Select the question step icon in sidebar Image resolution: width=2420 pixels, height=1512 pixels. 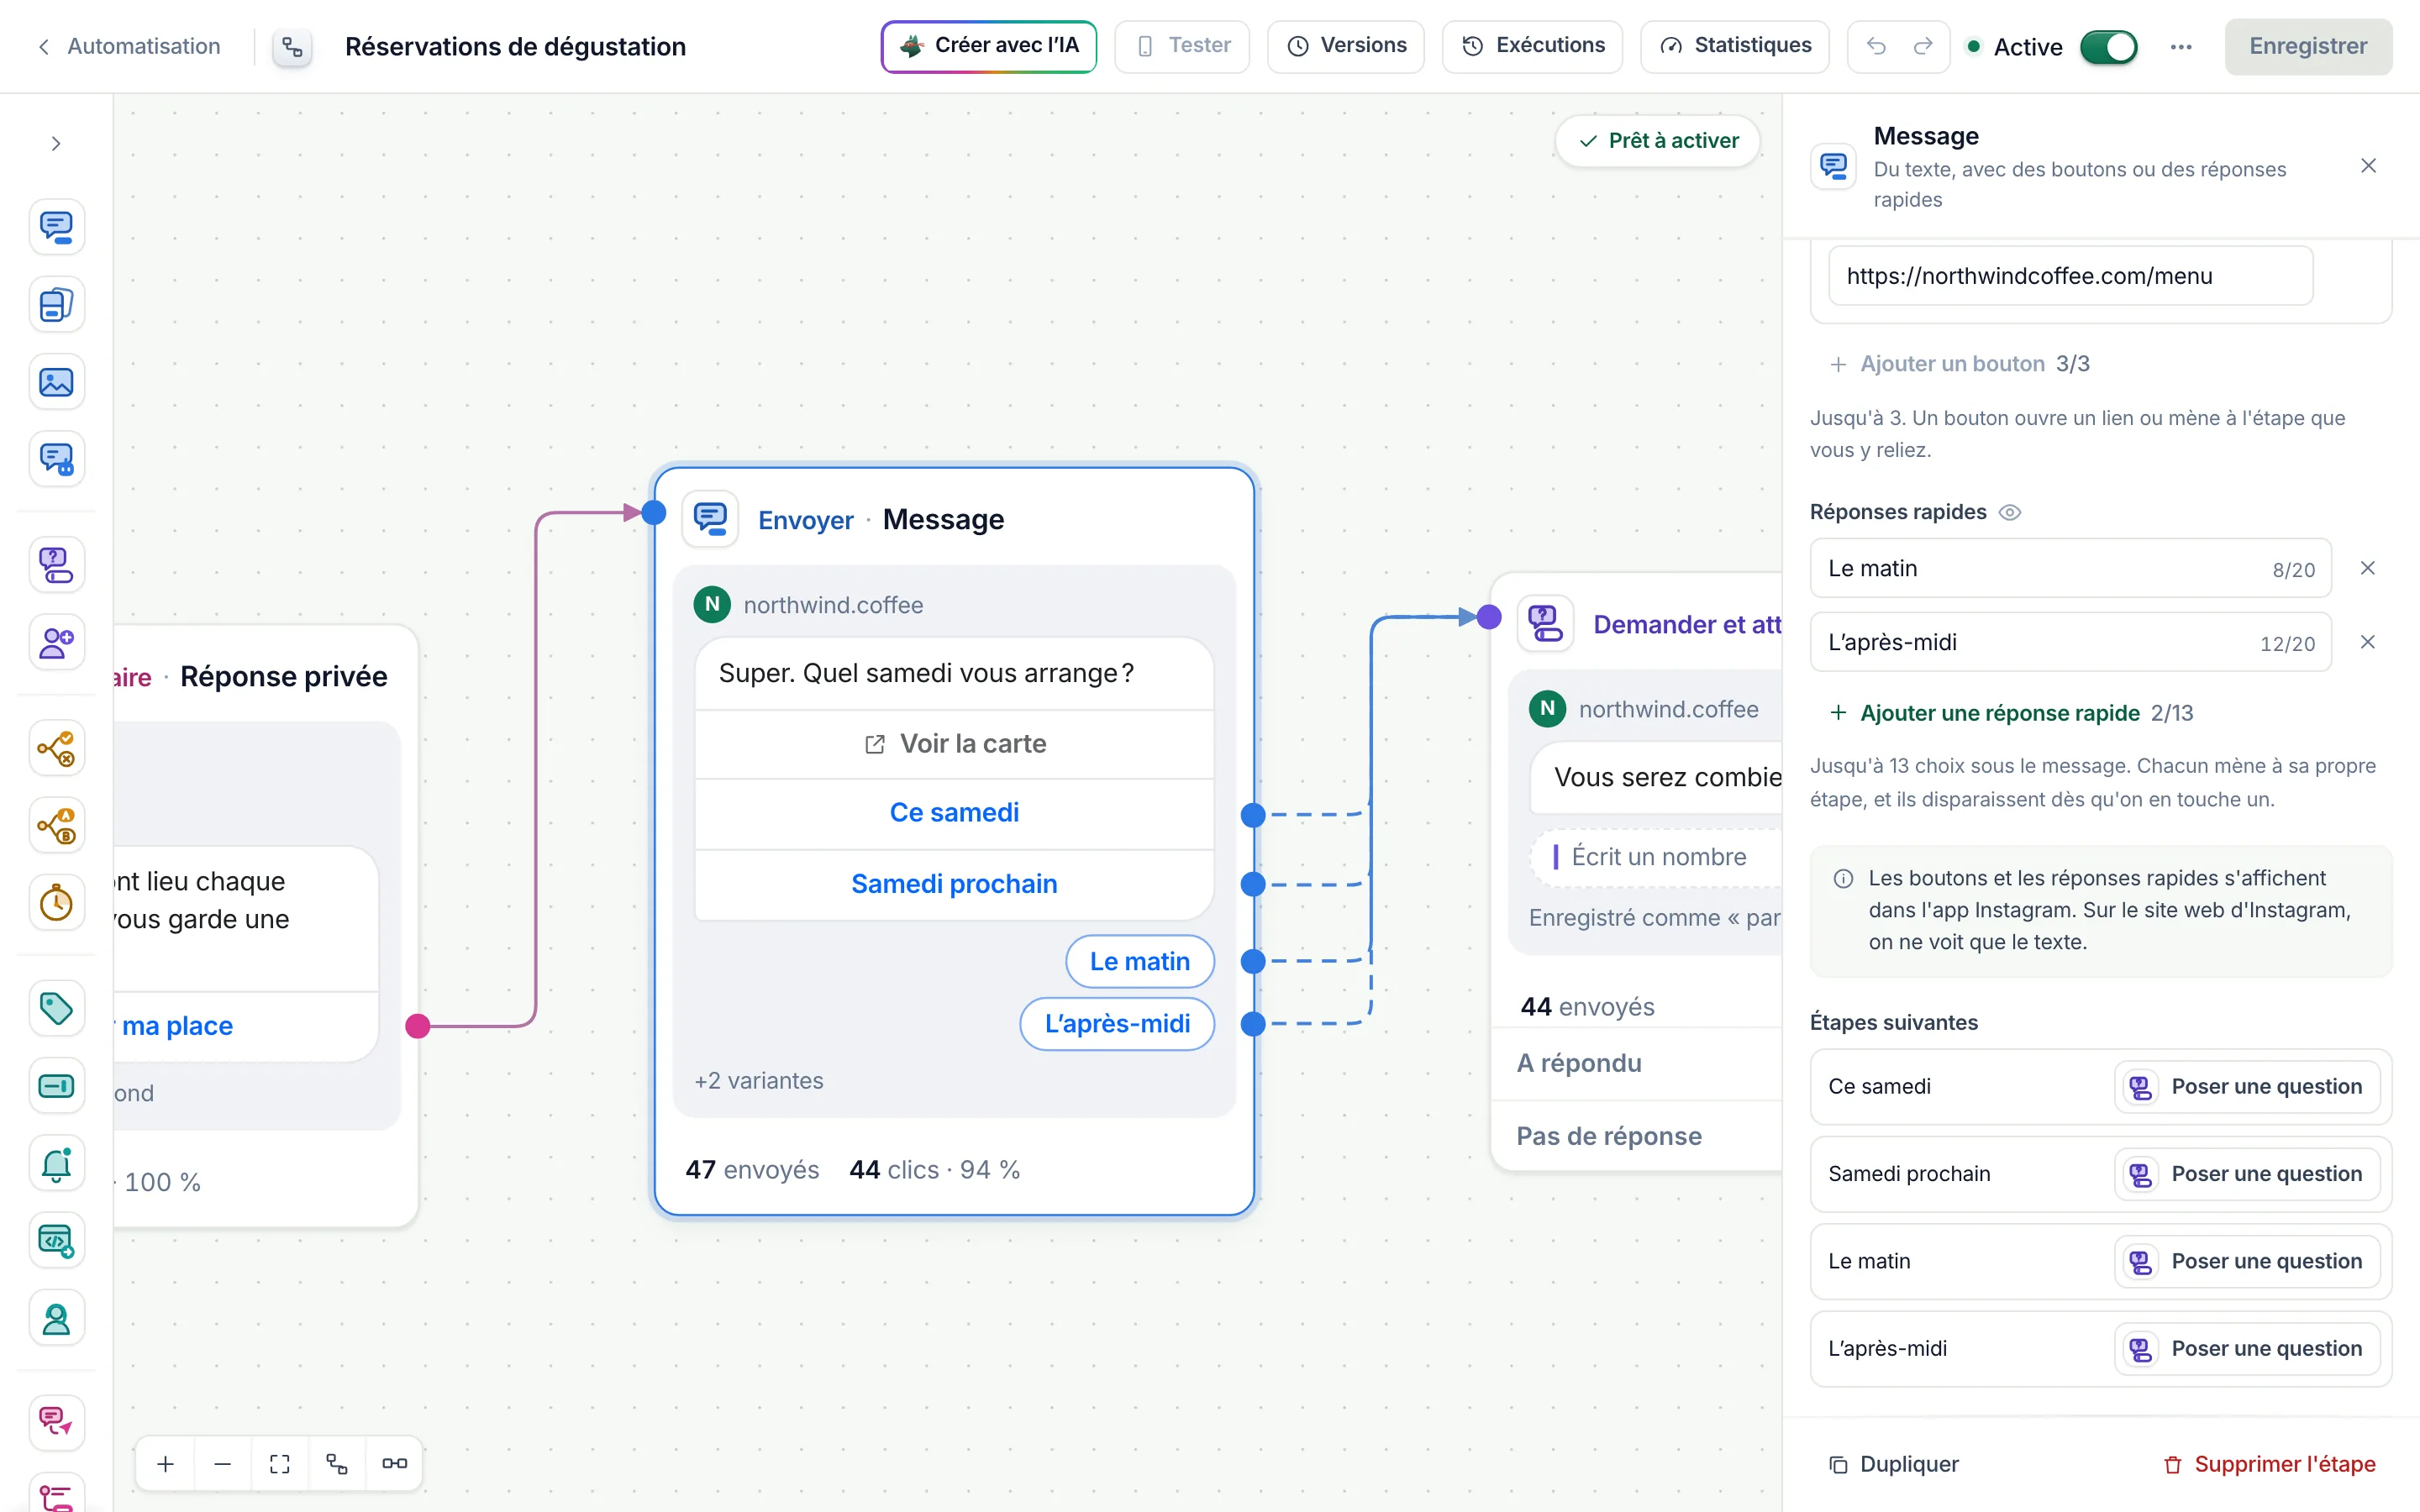[56, 565]
